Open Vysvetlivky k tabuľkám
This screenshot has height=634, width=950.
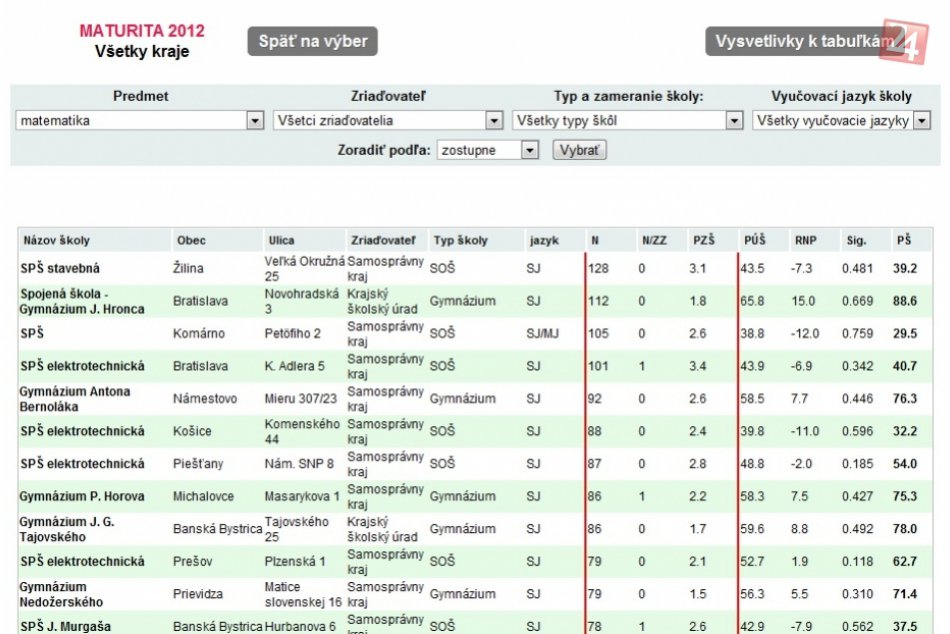point(800,42)
